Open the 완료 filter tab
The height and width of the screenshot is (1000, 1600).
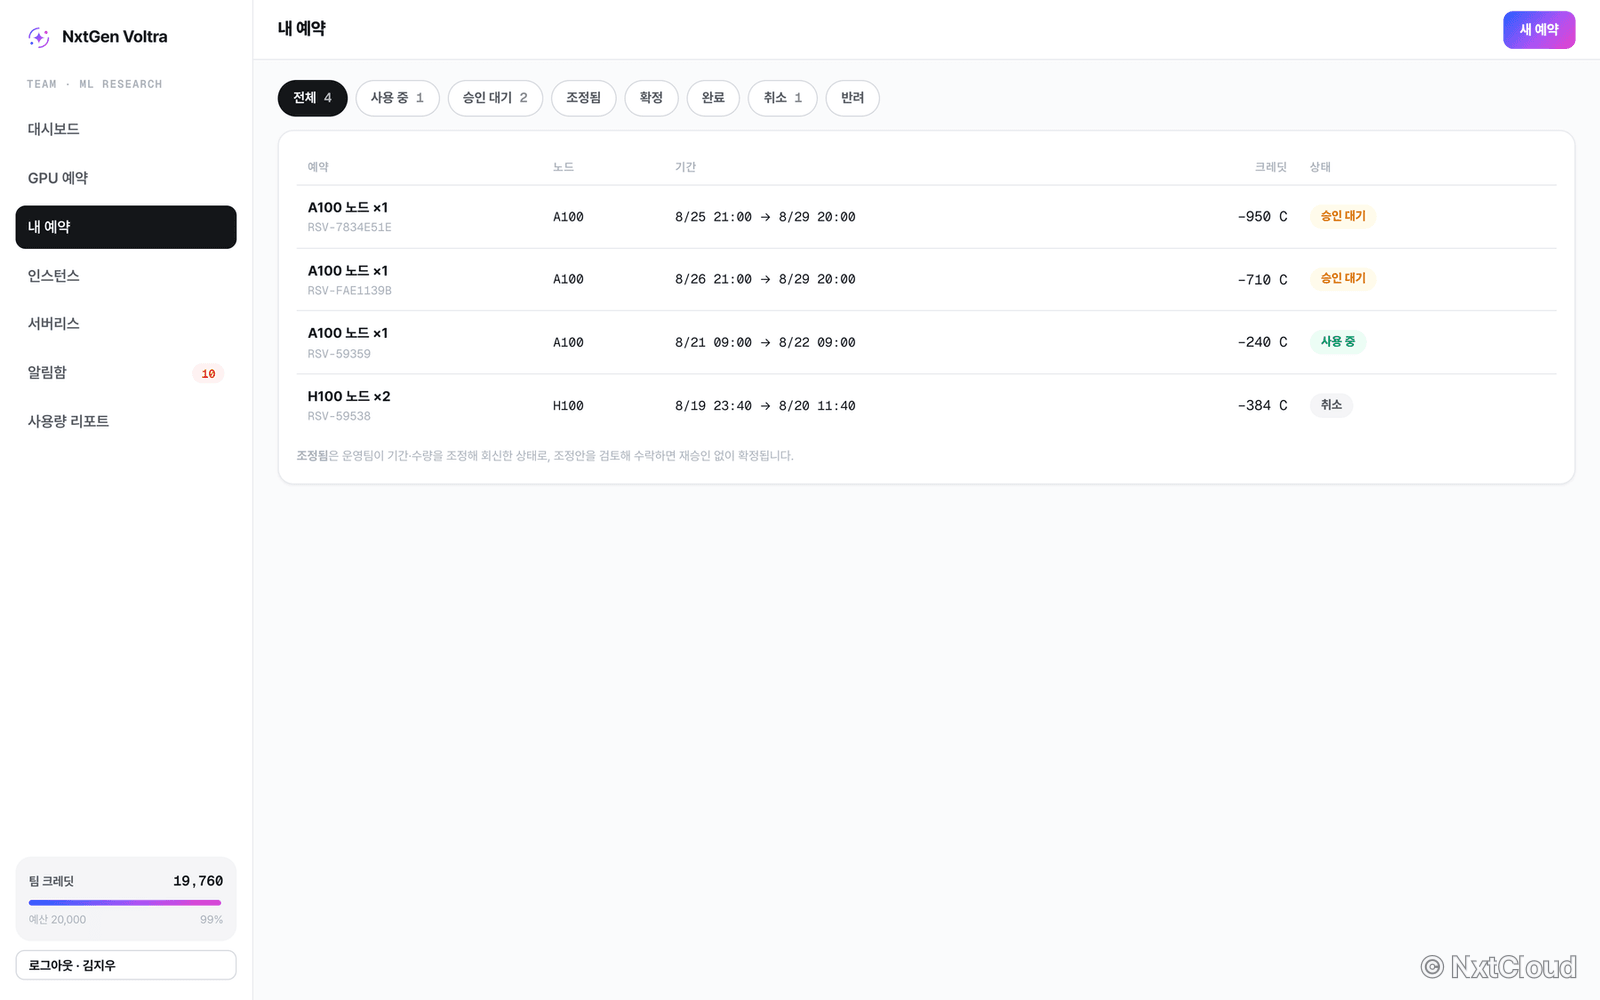pyautogui.click(x=713, y=98)
